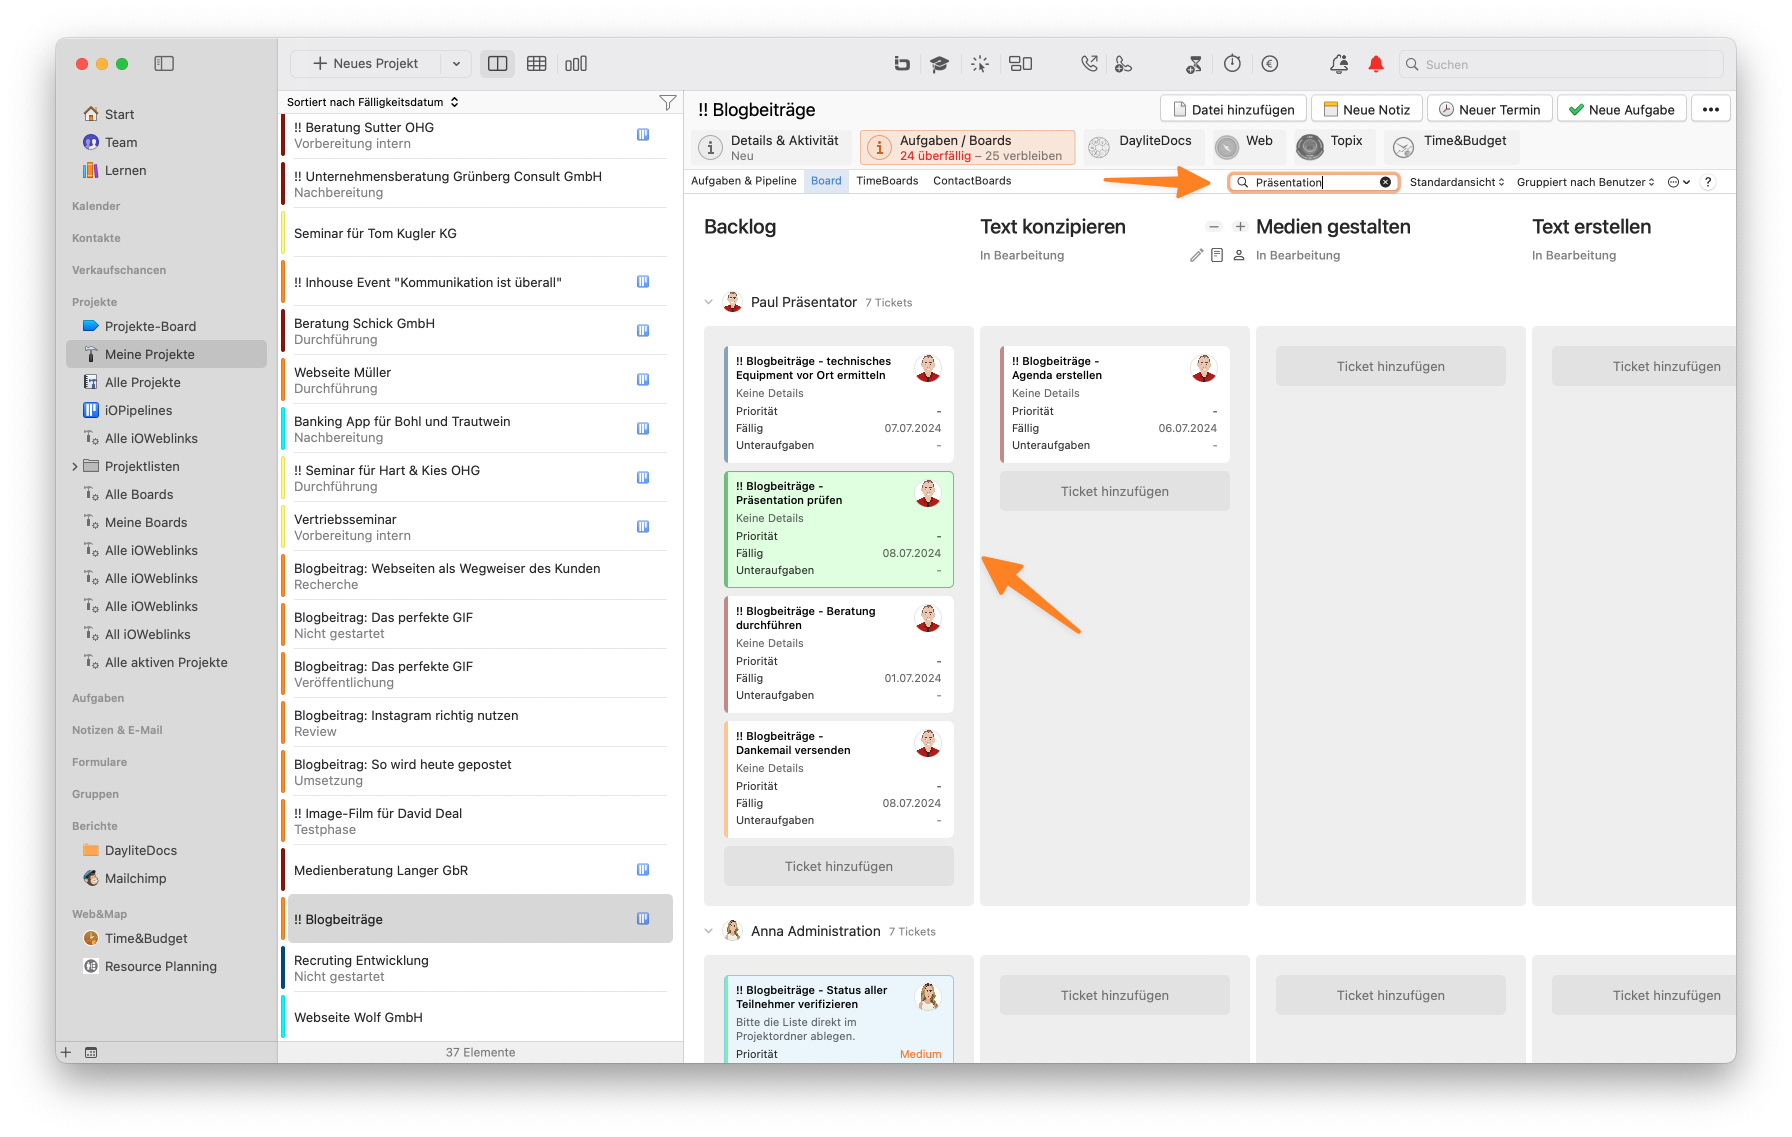Screen dimensions: 1792x1137
Task: Click the note icon beside Text konzipieren
Action: pyautogui.click(x=1217, y=256)
